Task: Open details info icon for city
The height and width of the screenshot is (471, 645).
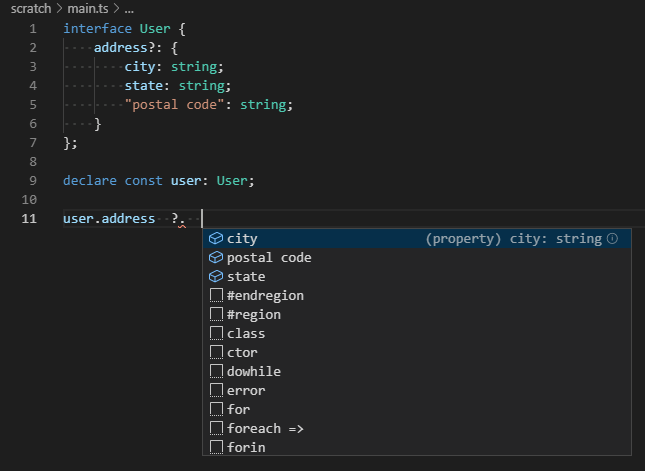Action: 612,239
